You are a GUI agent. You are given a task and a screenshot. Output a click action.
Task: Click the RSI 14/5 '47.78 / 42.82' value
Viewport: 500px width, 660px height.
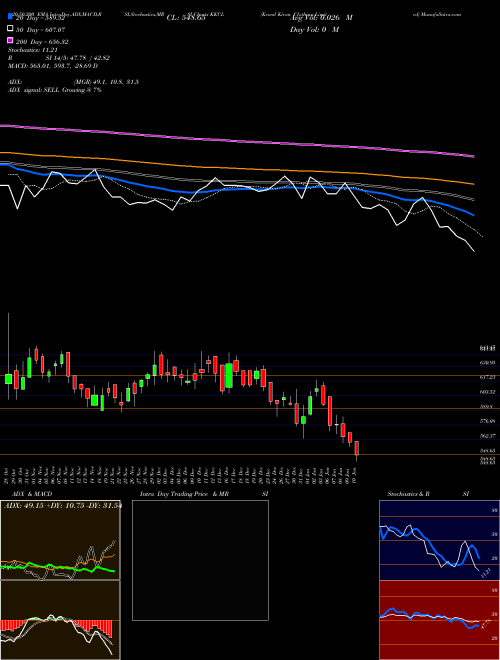coord(89,58)
